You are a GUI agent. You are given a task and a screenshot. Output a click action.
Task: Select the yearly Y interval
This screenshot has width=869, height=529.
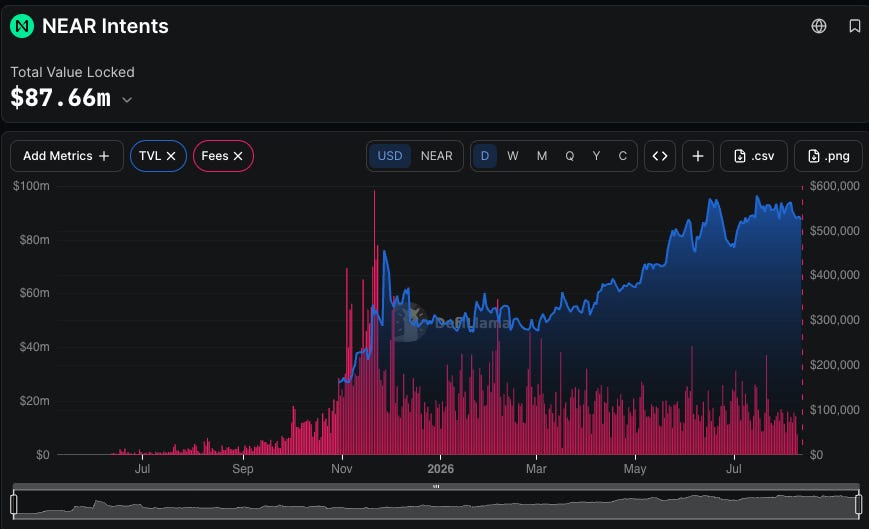tap(596, 156)
